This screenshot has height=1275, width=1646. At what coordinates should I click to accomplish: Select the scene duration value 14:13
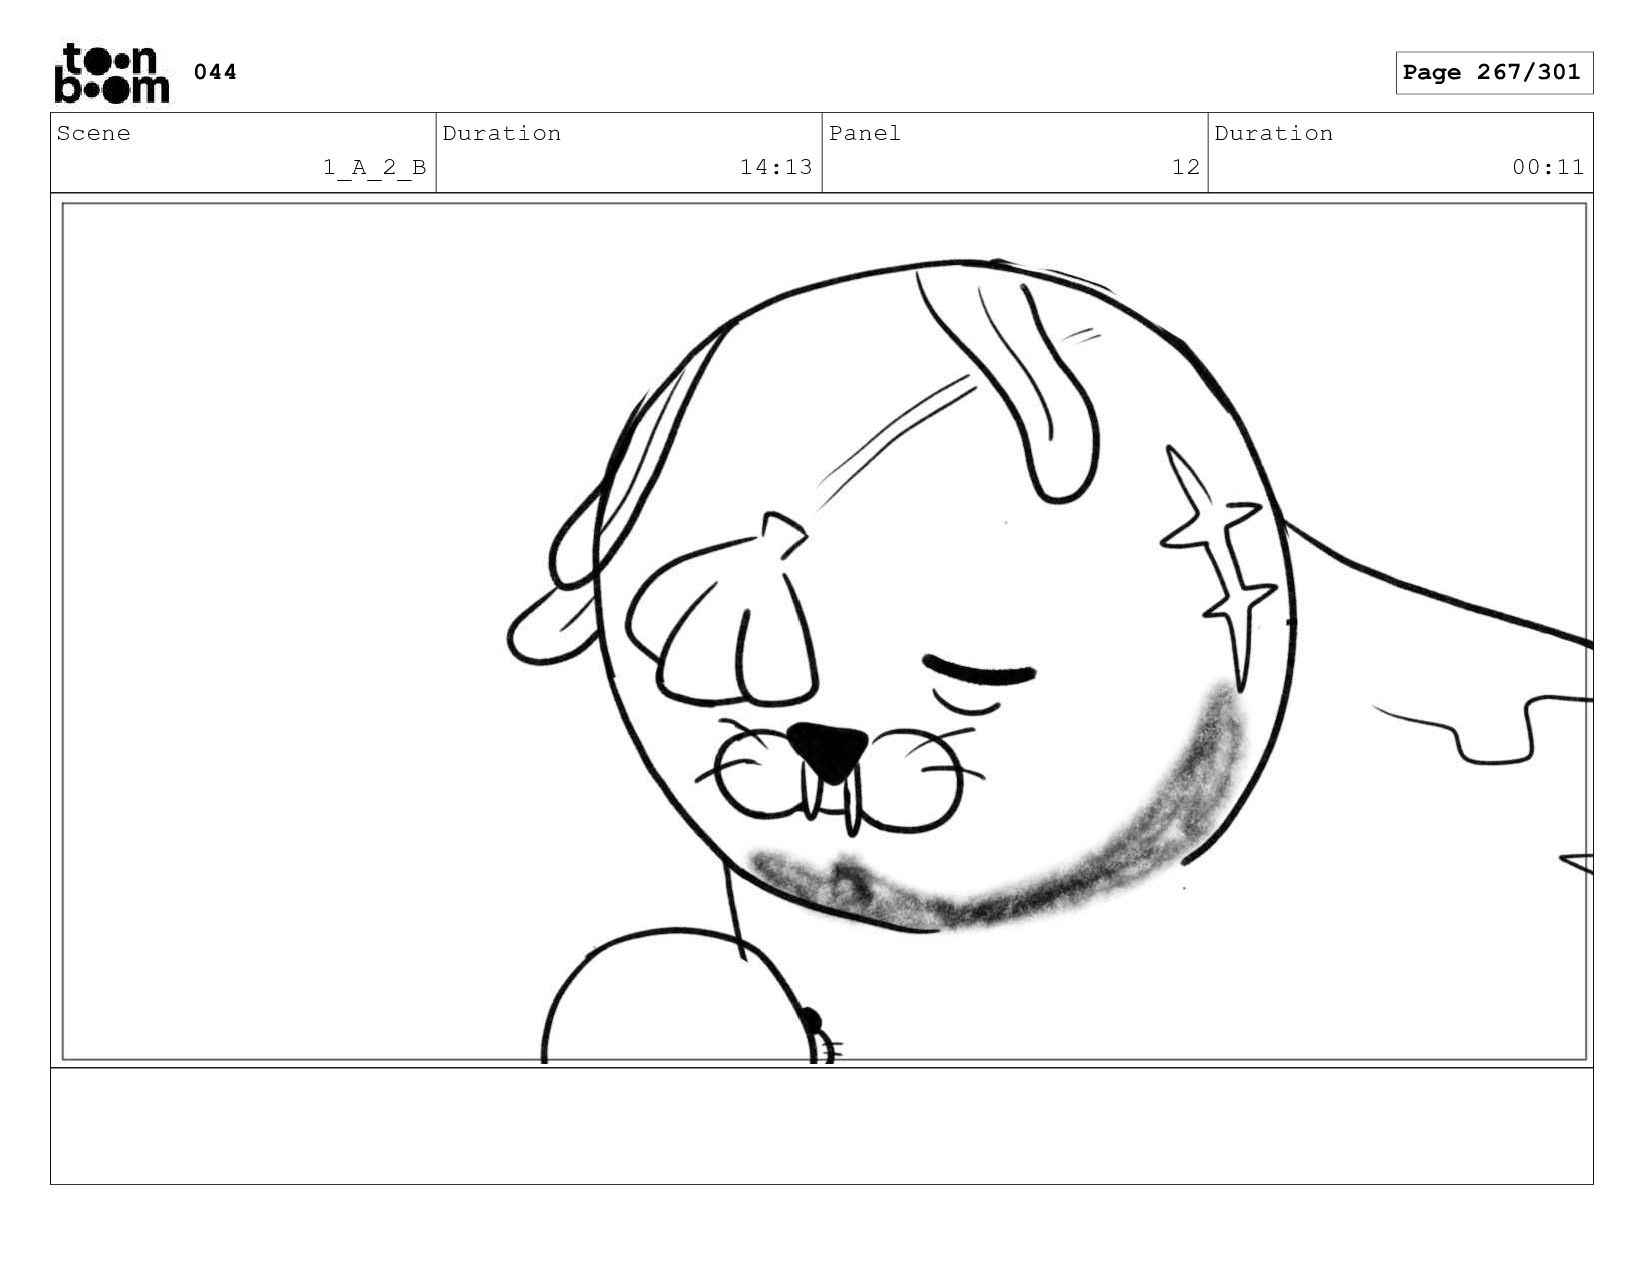776,167
